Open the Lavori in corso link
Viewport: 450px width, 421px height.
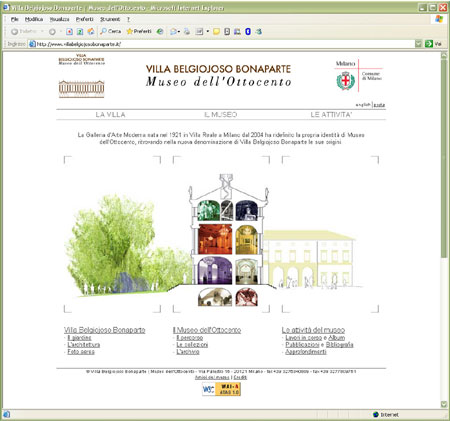(303, 338)
